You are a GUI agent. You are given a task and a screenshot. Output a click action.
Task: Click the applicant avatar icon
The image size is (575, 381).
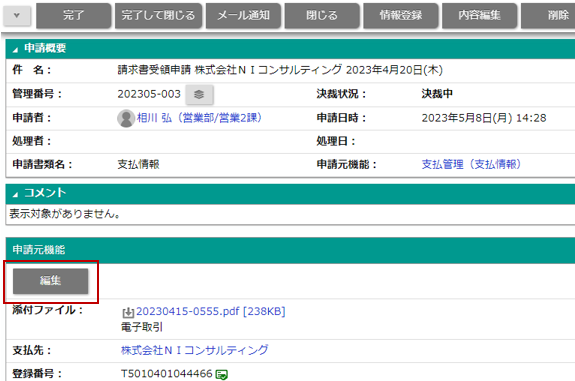[x=126, y=118]
